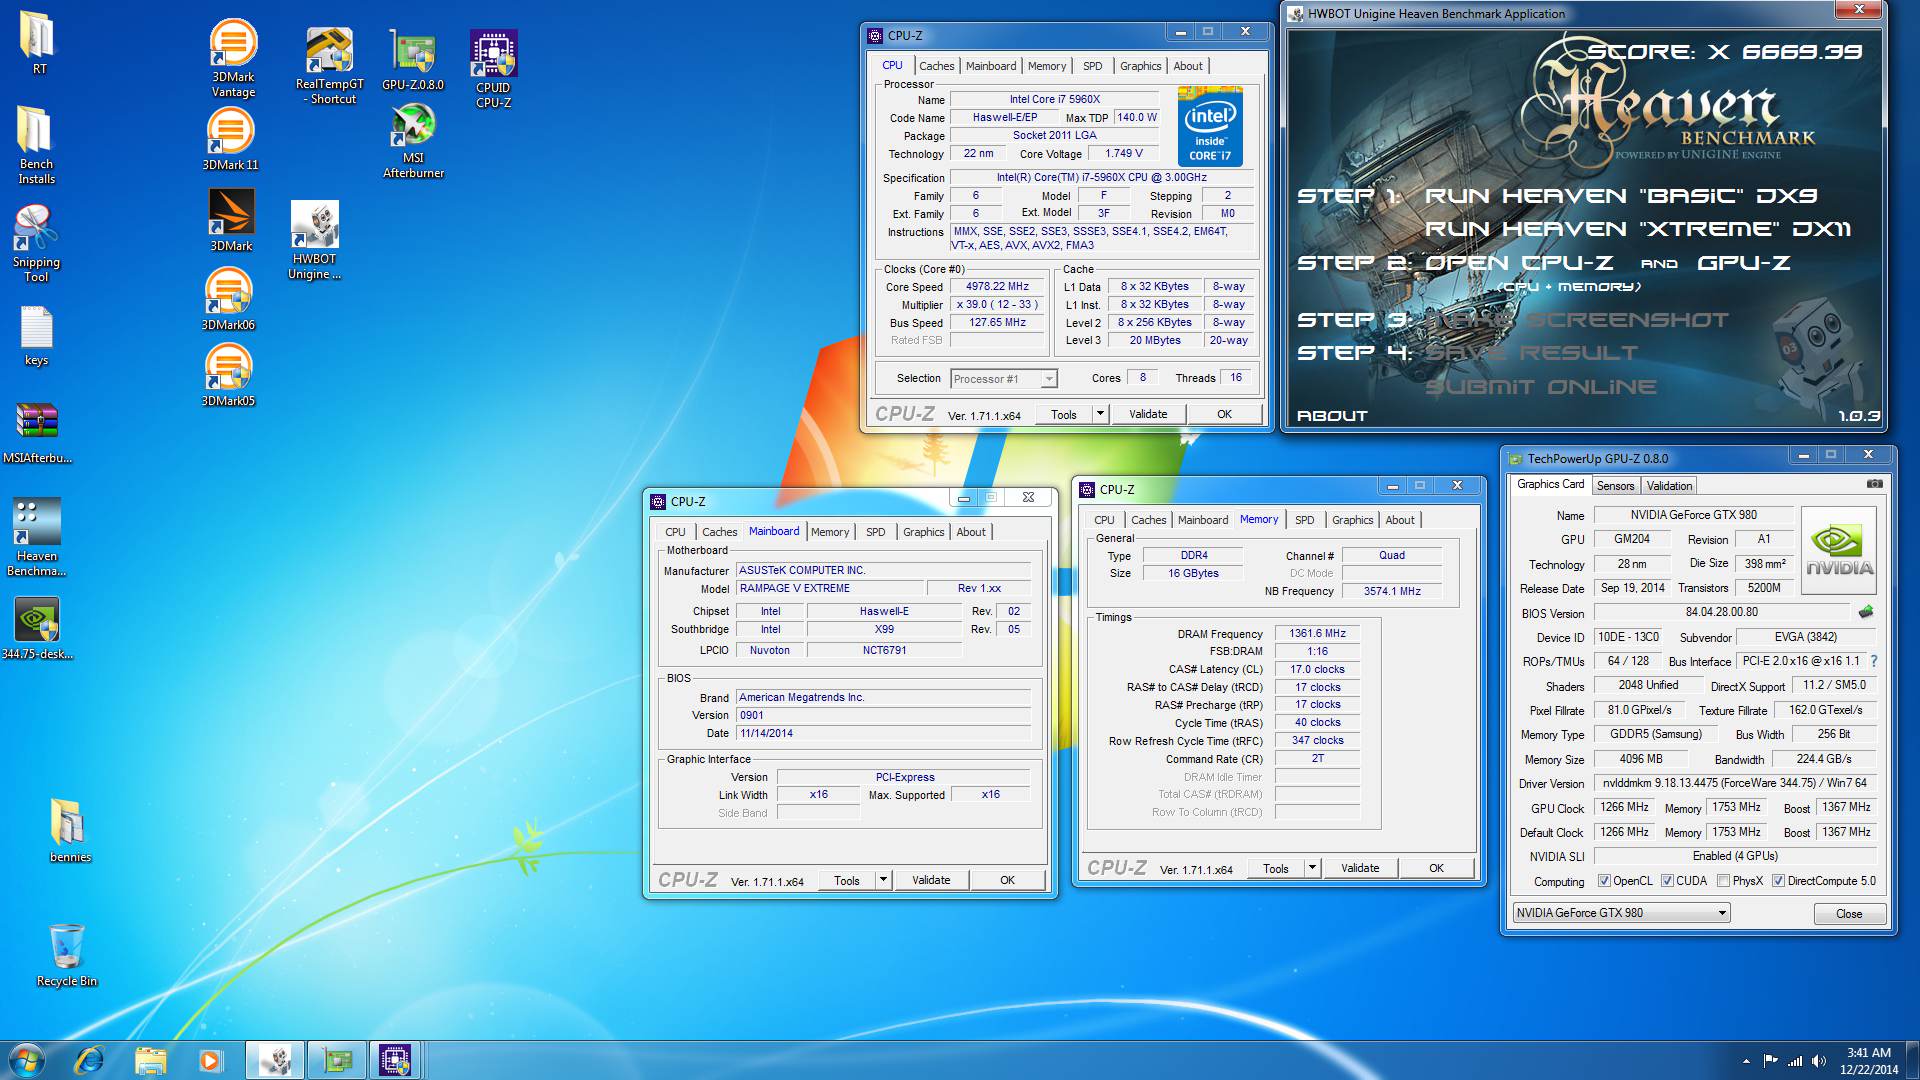Screen dimensions: 1920x1080
Task: Open the 3DMark Vantage desktop shortcut
Action: pos(232,58)
